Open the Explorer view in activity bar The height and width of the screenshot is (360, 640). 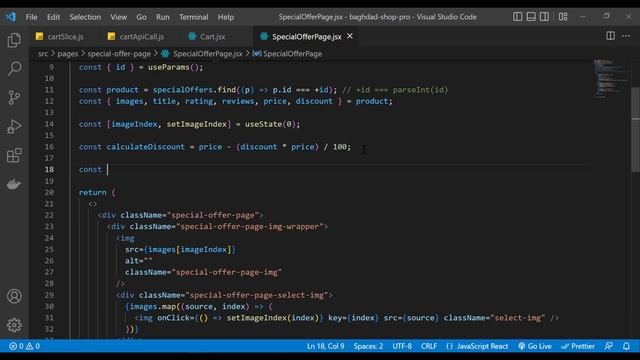[14, 40]
